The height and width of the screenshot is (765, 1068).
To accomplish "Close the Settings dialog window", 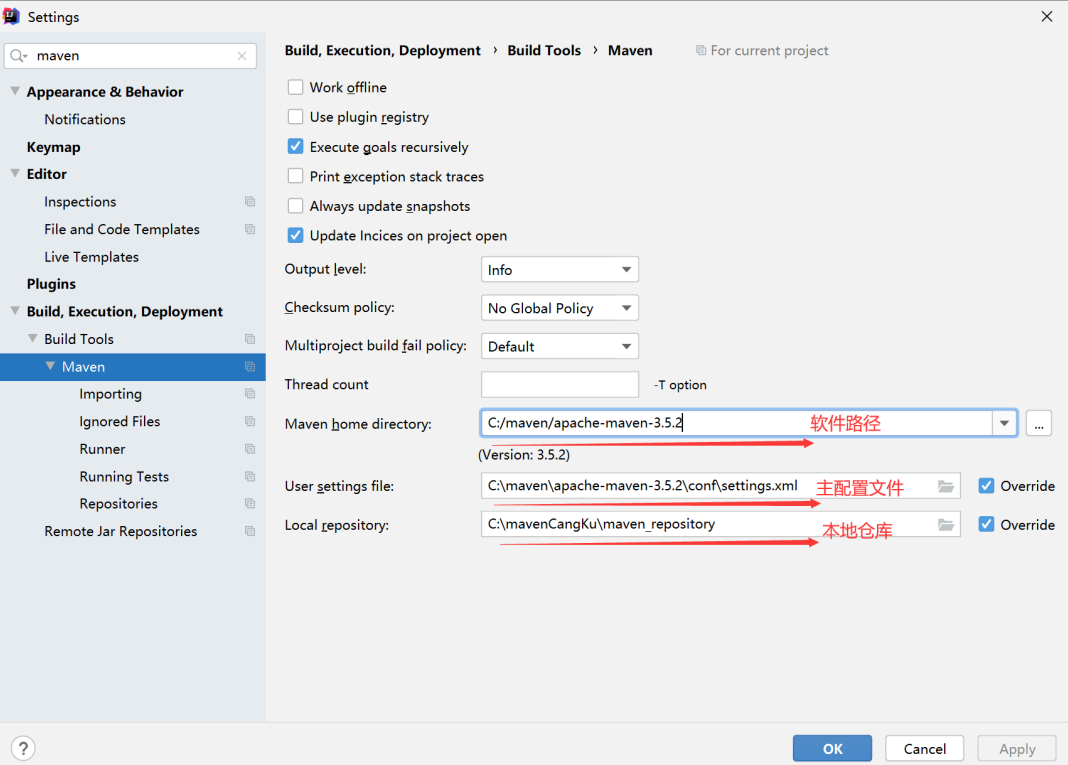I will tap(1047, 16).
